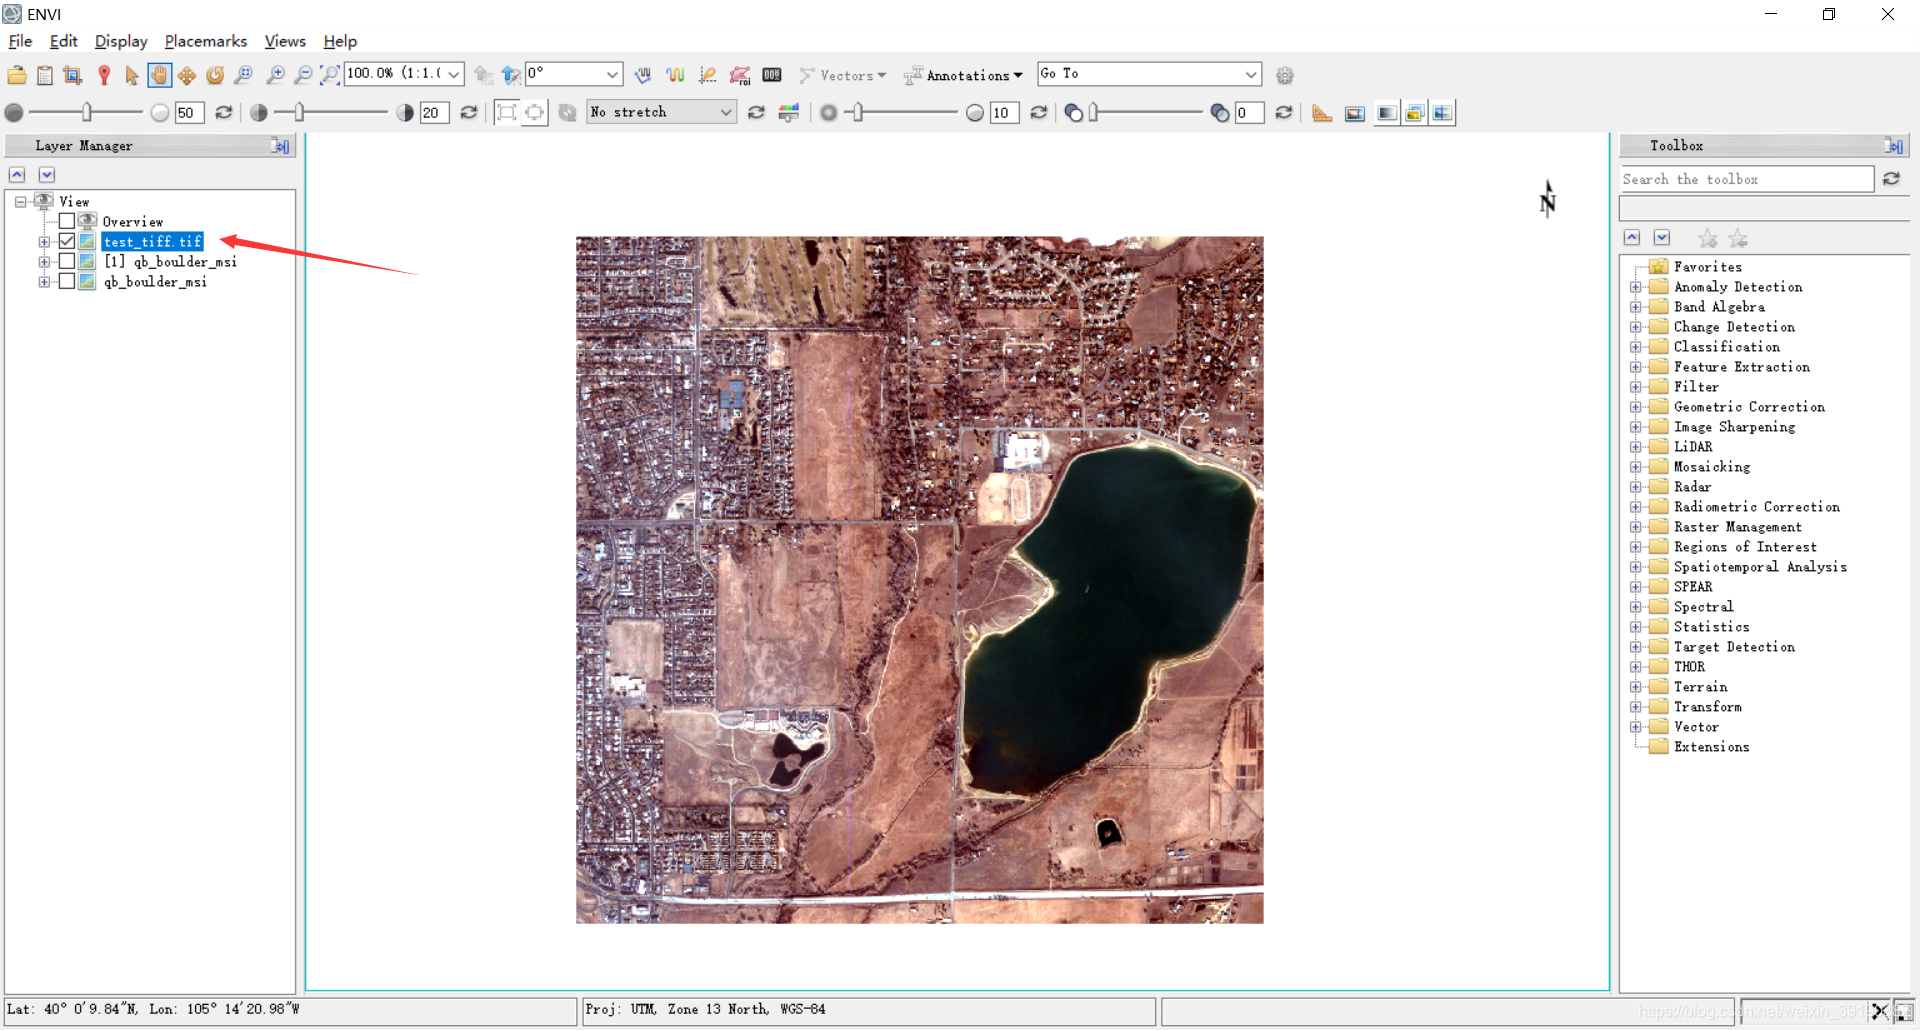Open the Views menu
Image resolution: width=1920 pixels, height=1030 pixels.
(x=285, y=41)
